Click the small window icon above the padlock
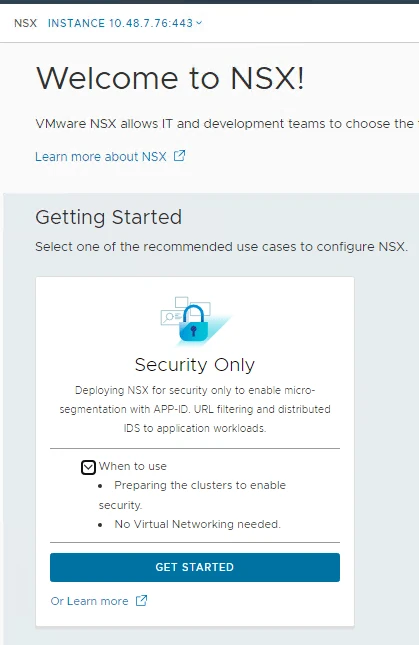419x645 pixels. [181, 302]
